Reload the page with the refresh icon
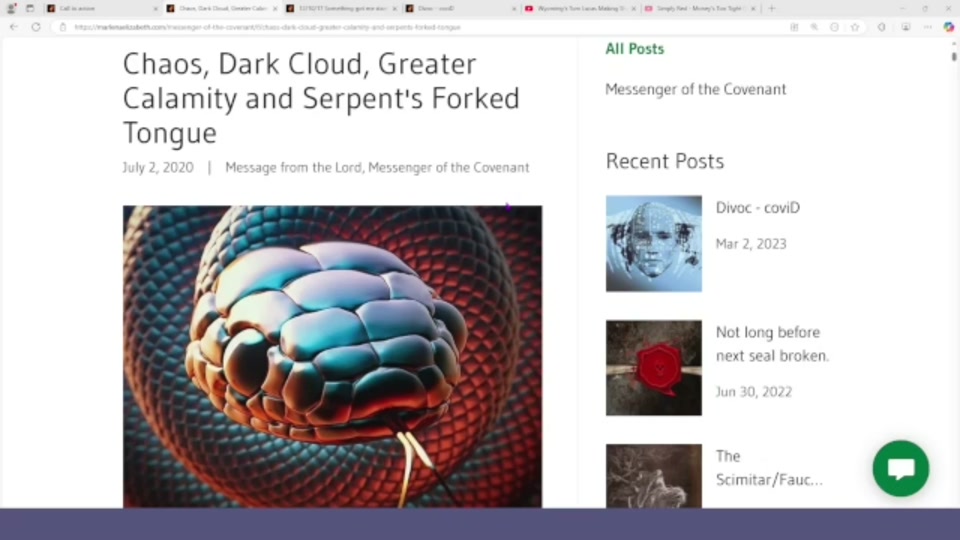Screen dimensions: 960x540 coord(36,27)
